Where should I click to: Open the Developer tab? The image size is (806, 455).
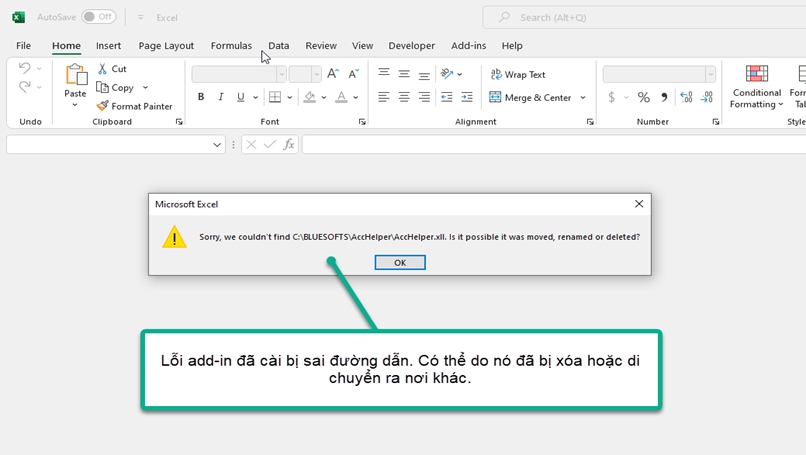(411, 45)
